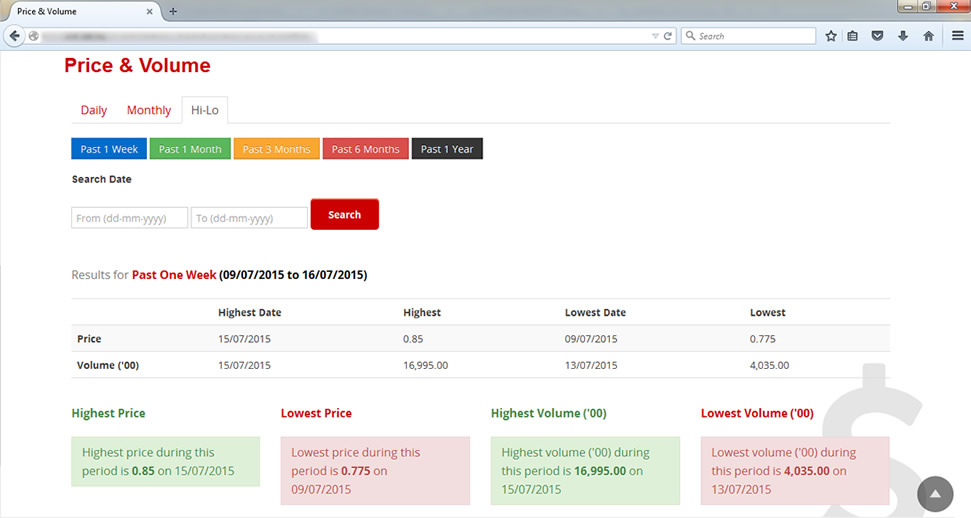
Task: Focus the From date input field
Action: pos(129,218)
